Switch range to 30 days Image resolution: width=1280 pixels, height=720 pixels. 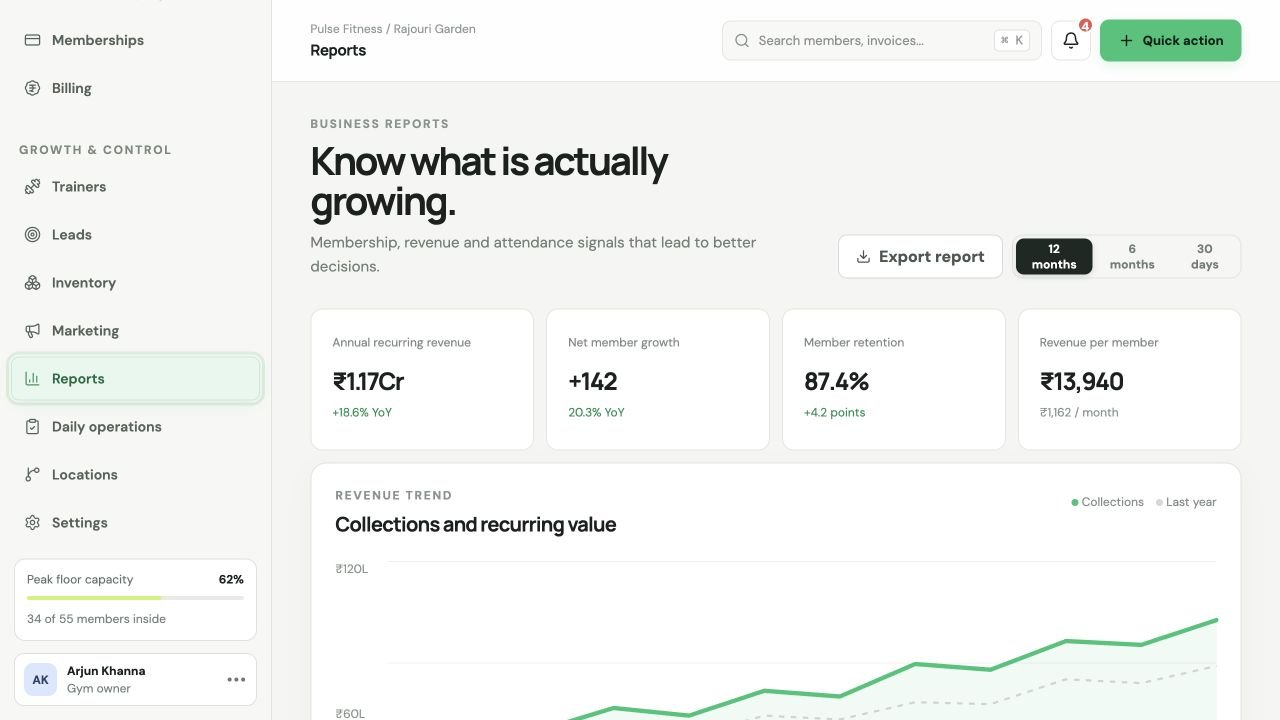[1204, 257]
